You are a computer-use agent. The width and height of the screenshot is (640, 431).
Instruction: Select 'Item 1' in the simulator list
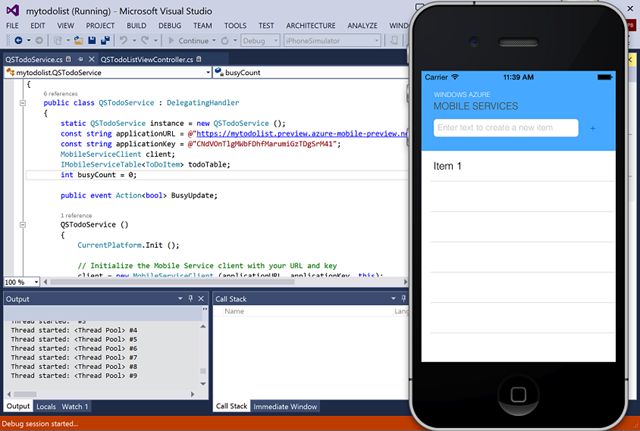518,166
